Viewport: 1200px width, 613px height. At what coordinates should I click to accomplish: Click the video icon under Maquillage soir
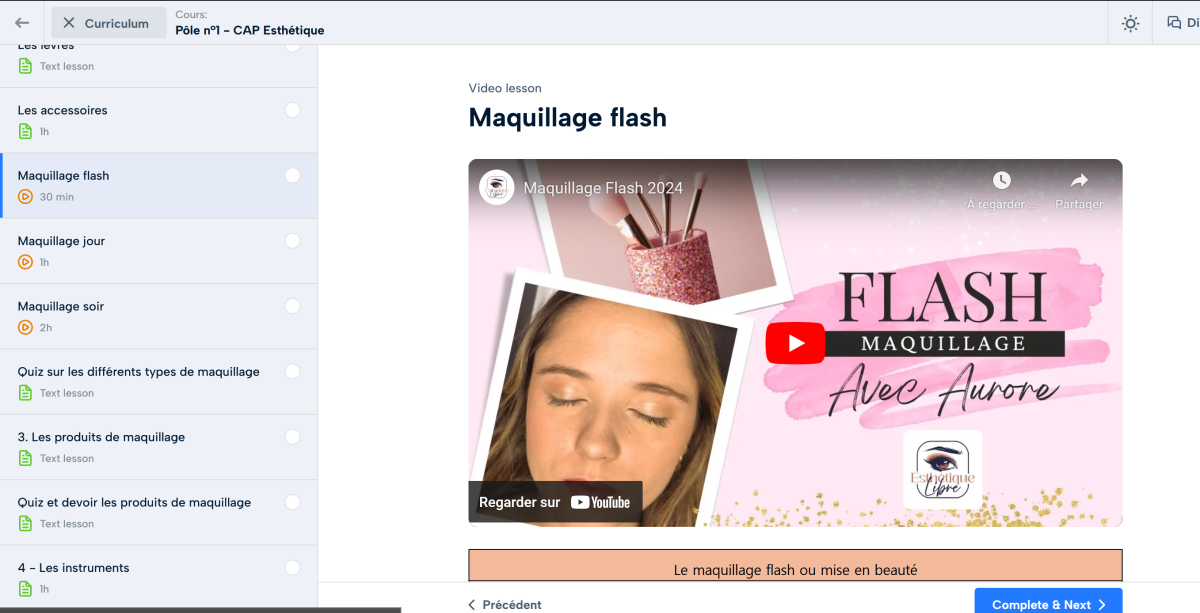click(26, 328)
